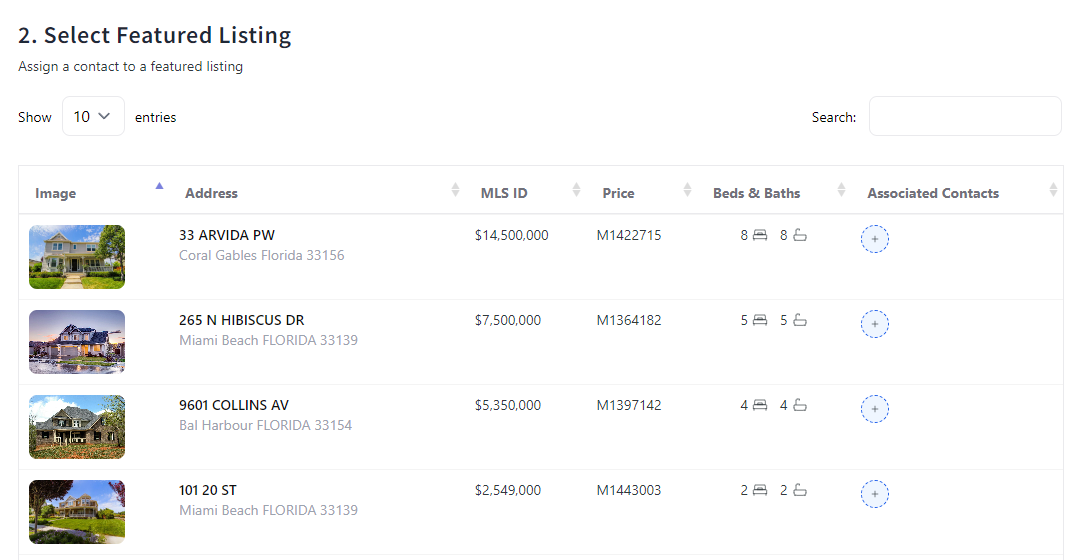Add contact to 33 ARVIDA PW listing
The image size is (1084, 560).
coord(875,239)
